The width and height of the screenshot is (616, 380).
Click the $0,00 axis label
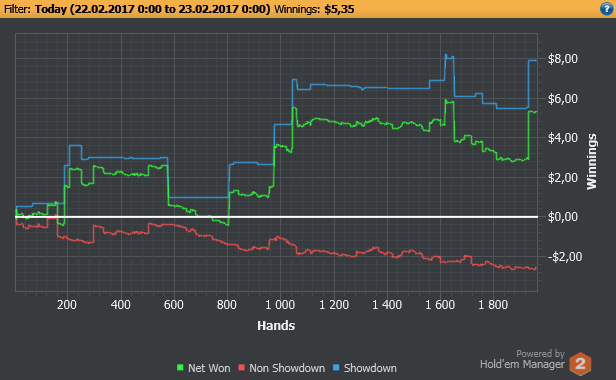(x=563, y=217)
